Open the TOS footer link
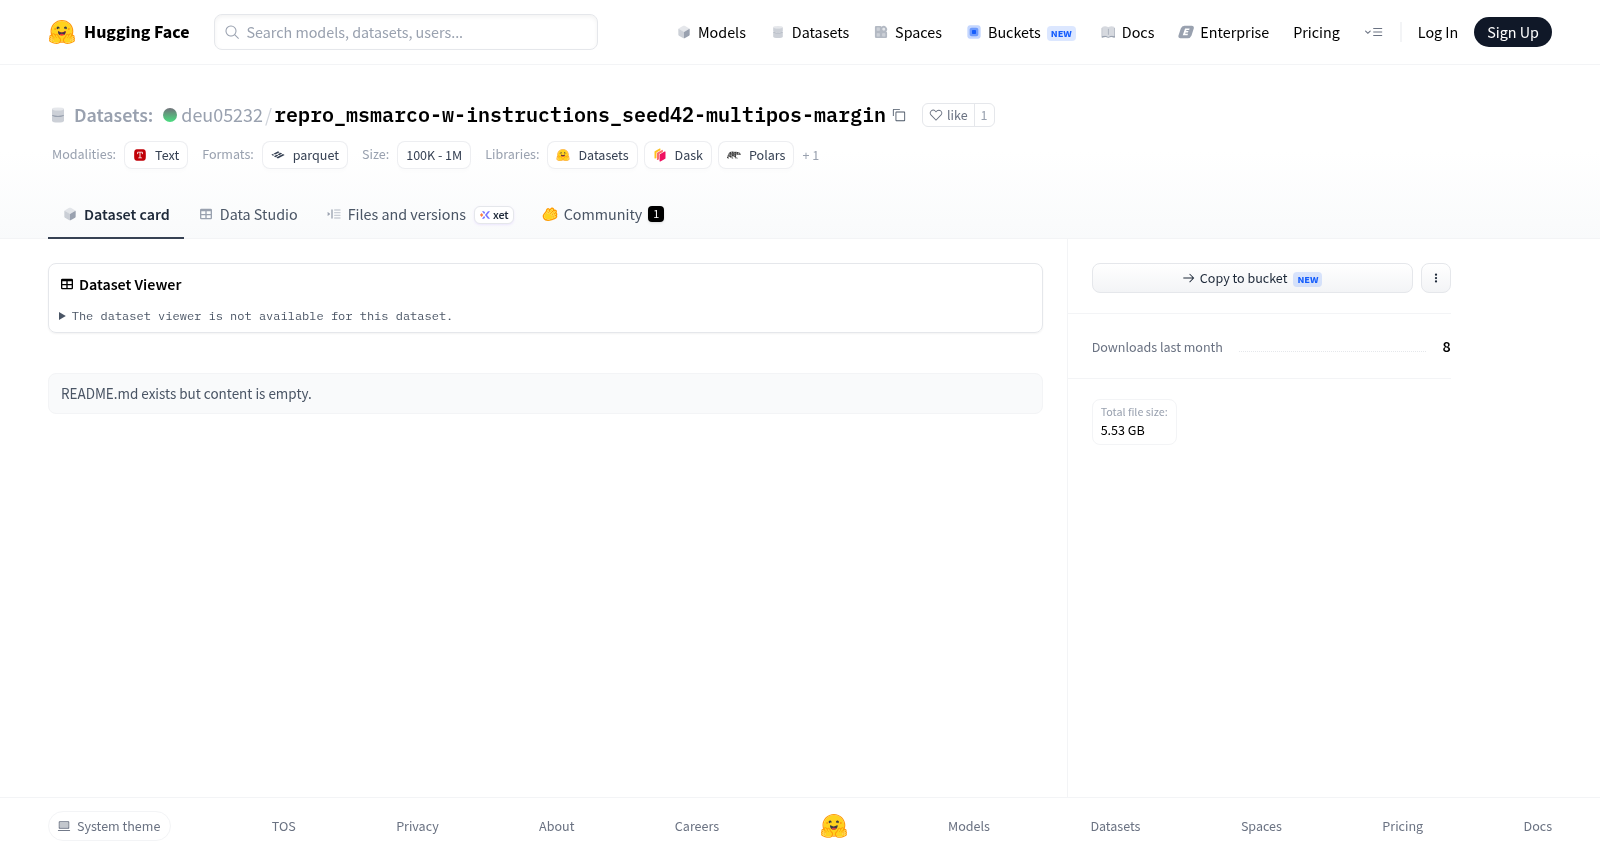 284,826
